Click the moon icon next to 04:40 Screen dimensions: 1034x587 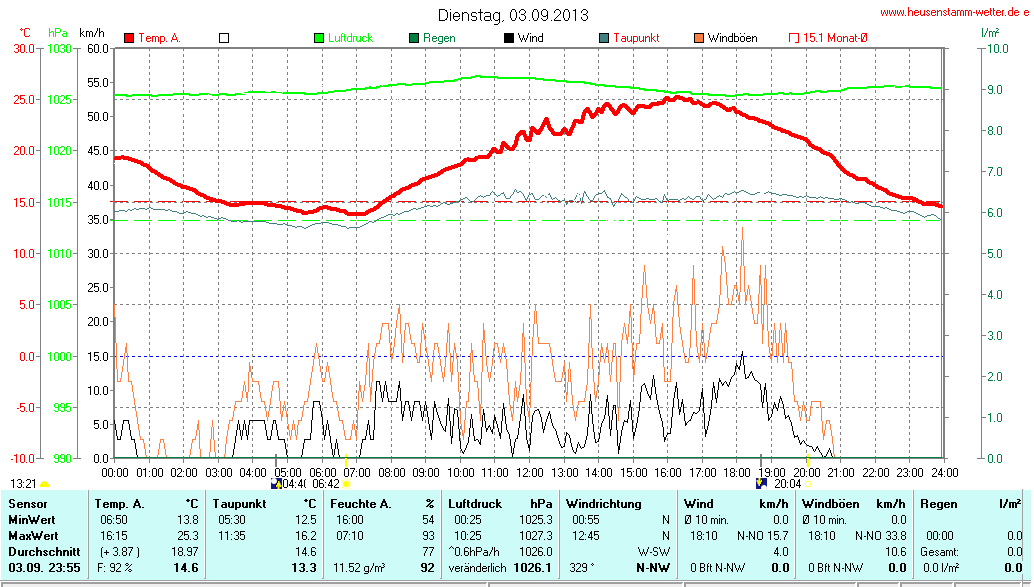click(276, 483)
